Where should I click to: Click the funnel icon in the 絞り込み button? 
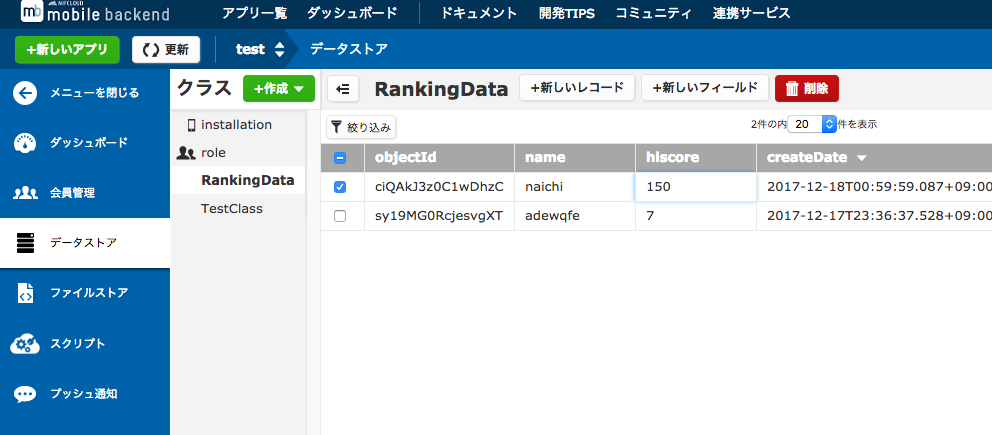tap(337, 127)
